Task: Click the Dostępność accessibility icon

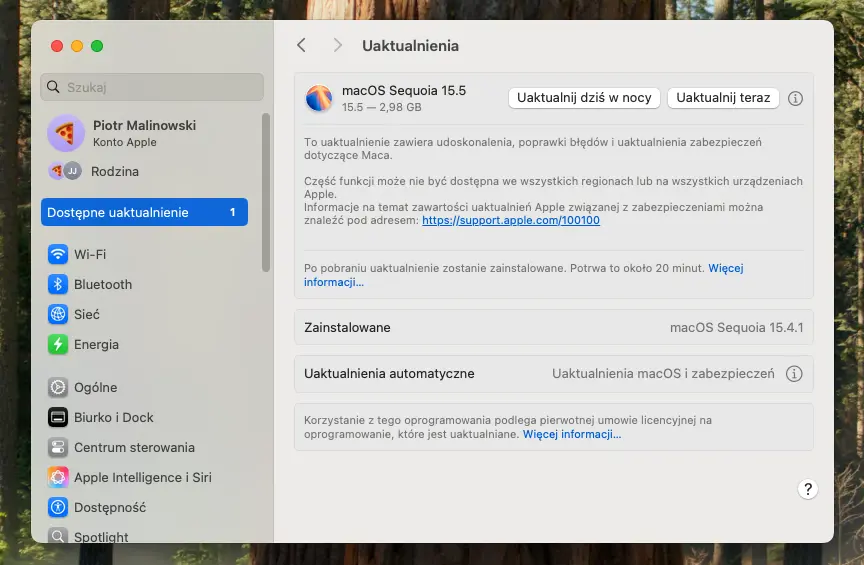Action: [x=58, y=507]
